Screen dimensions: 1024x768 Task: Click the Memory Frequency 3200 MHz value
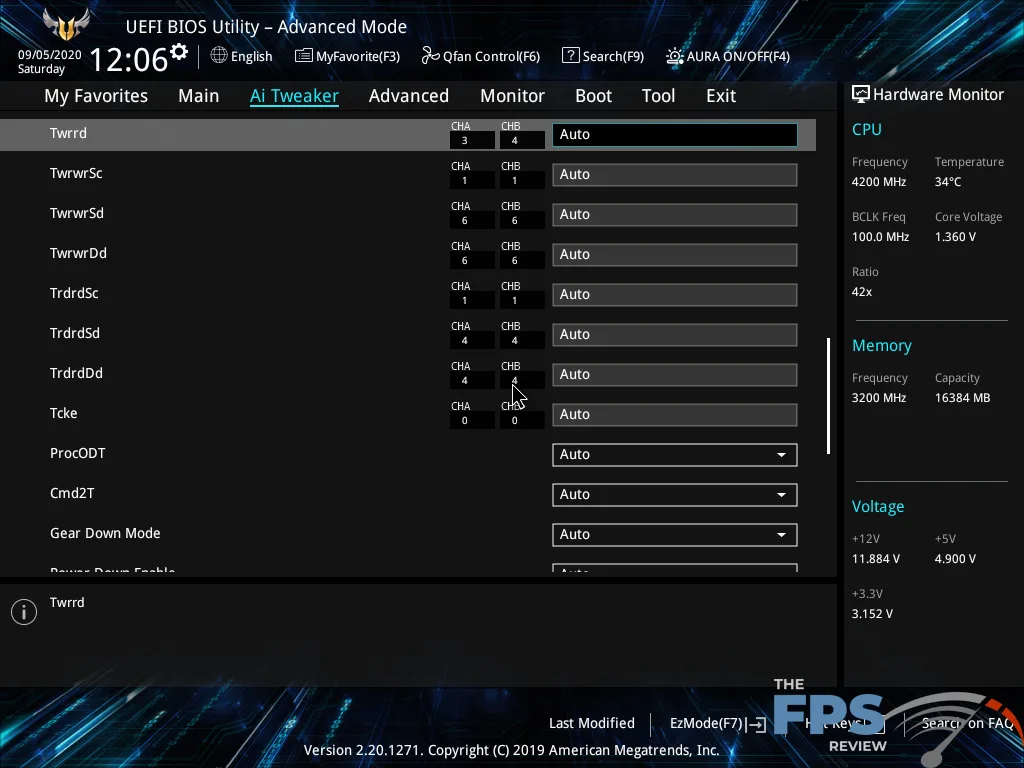pos(878,398)
